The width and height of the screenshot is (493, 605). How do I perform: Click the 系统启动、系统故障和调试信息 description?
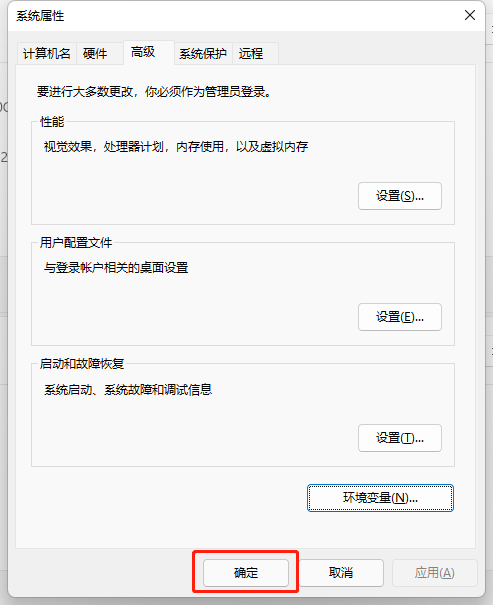tap(128, 390)
